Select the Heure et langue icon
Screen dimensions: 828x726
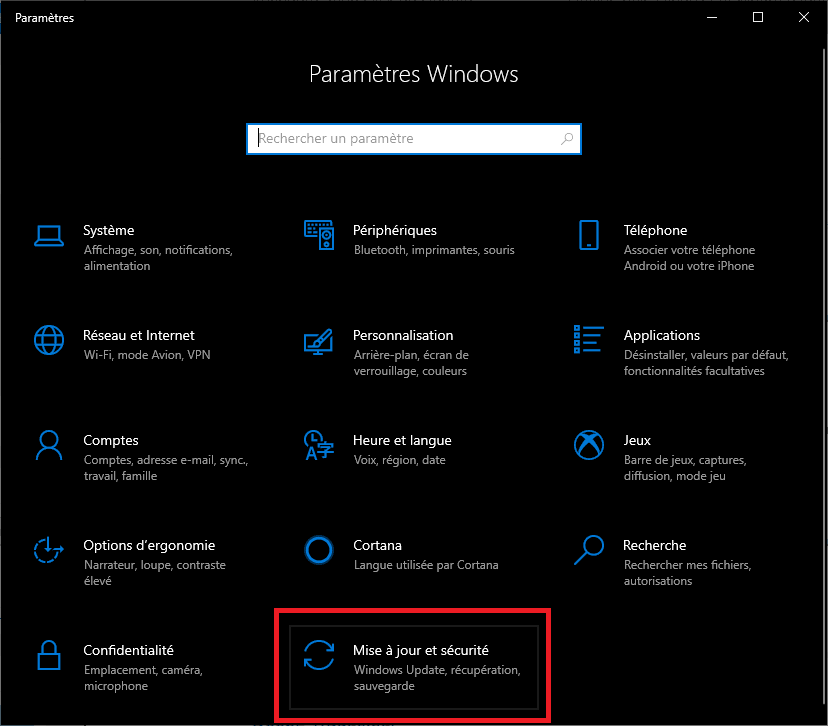coord(318,446)
